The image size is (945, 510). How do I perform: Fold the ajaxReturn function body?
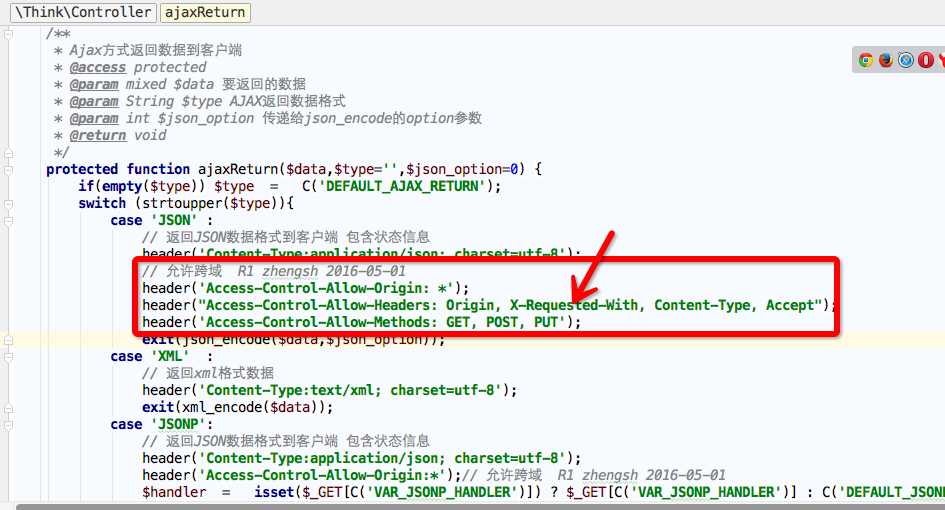click(8, 171)
